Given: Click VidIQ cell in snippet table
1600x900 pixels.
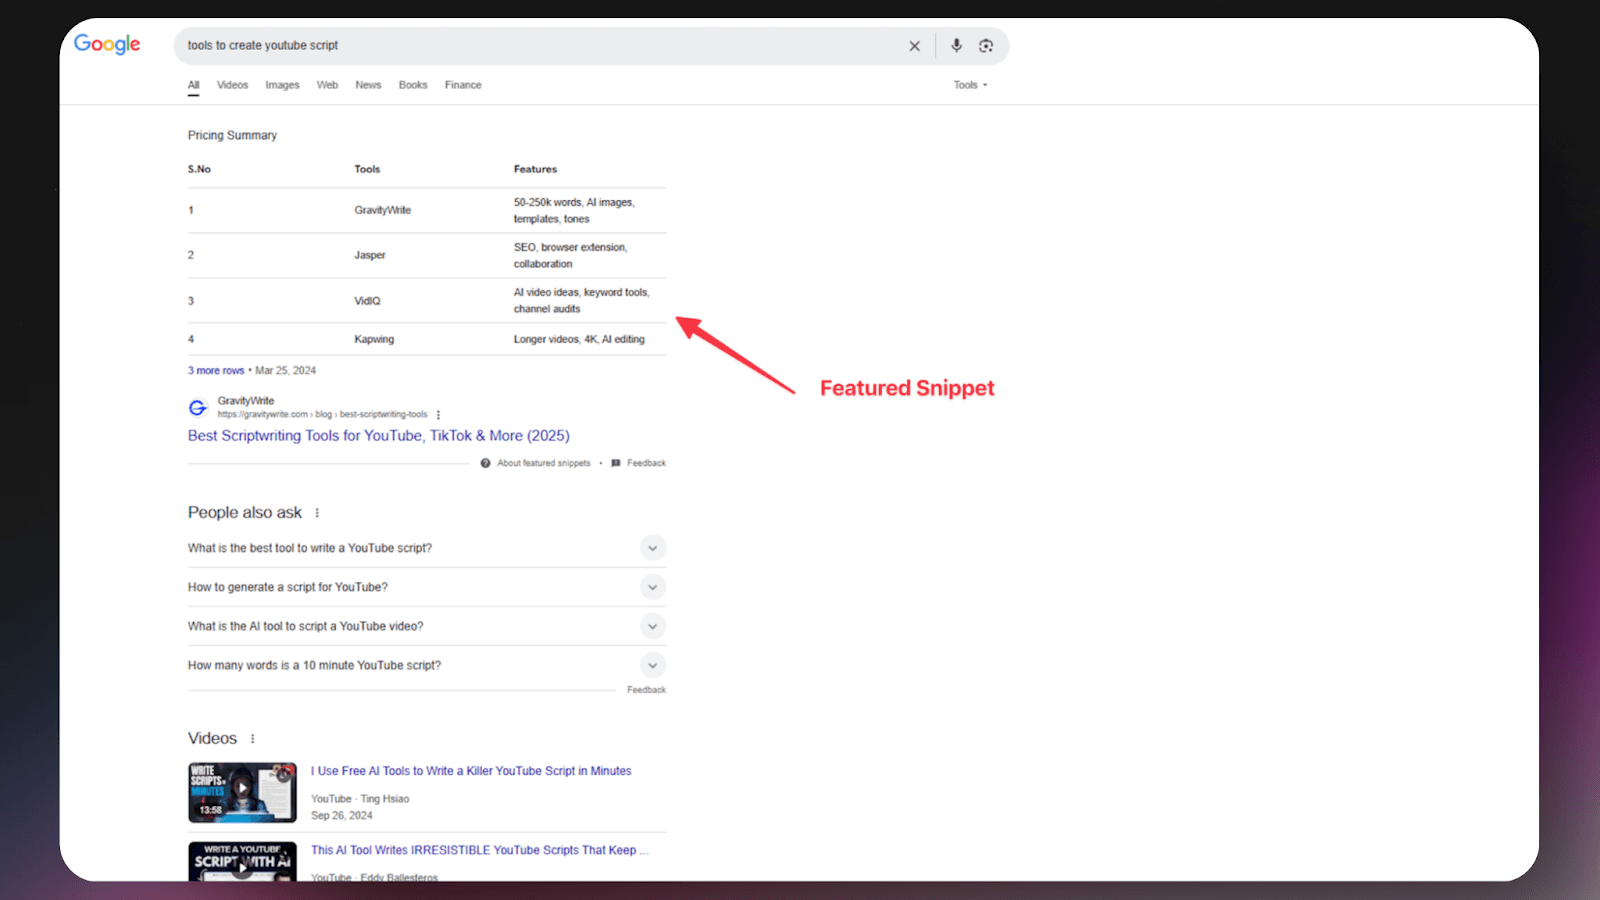Looking at the screenshot, I should pyautogui.click(x=367, y=301).
